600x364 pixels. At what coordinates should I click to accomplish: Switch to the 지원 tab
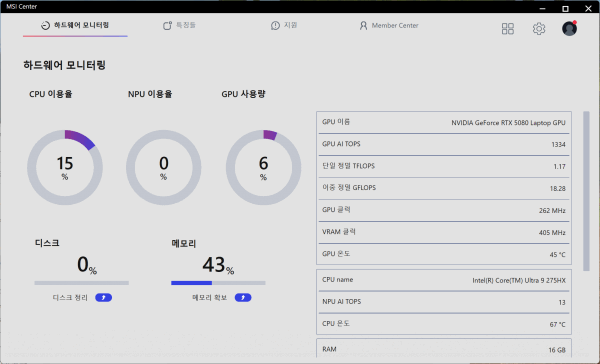click(x=284, y=25)
